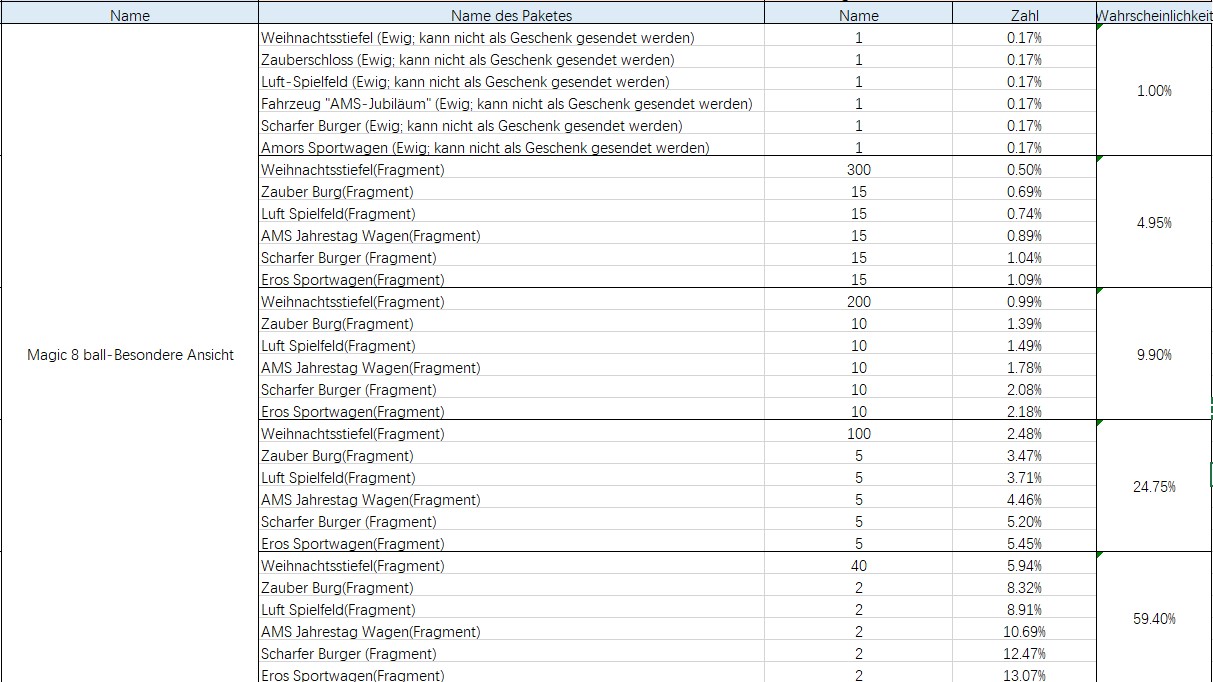Click Eros Sportwagen(Fragment) in the 2.18% row
This screenshot has height=682, width=1213.
pyautogui.click(x=511, y=411)
